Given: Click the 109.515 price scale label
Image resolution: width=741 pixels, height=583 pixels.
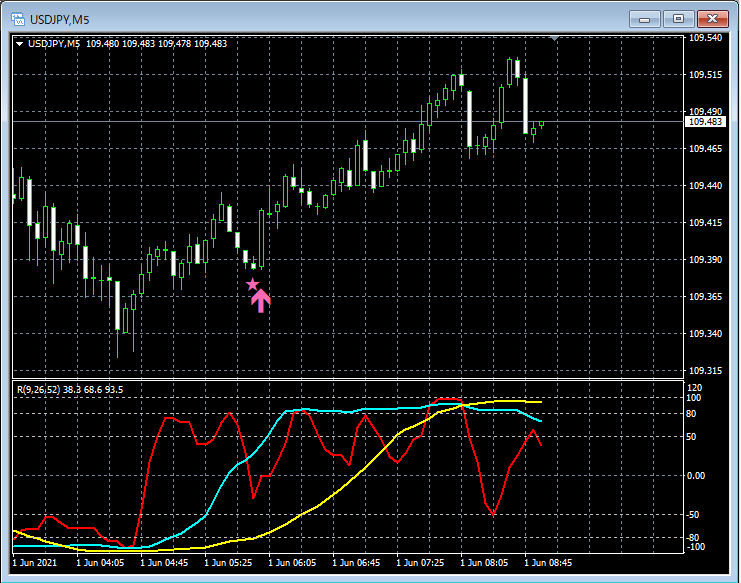Looking at the screenshot, I should click(706, 75).
